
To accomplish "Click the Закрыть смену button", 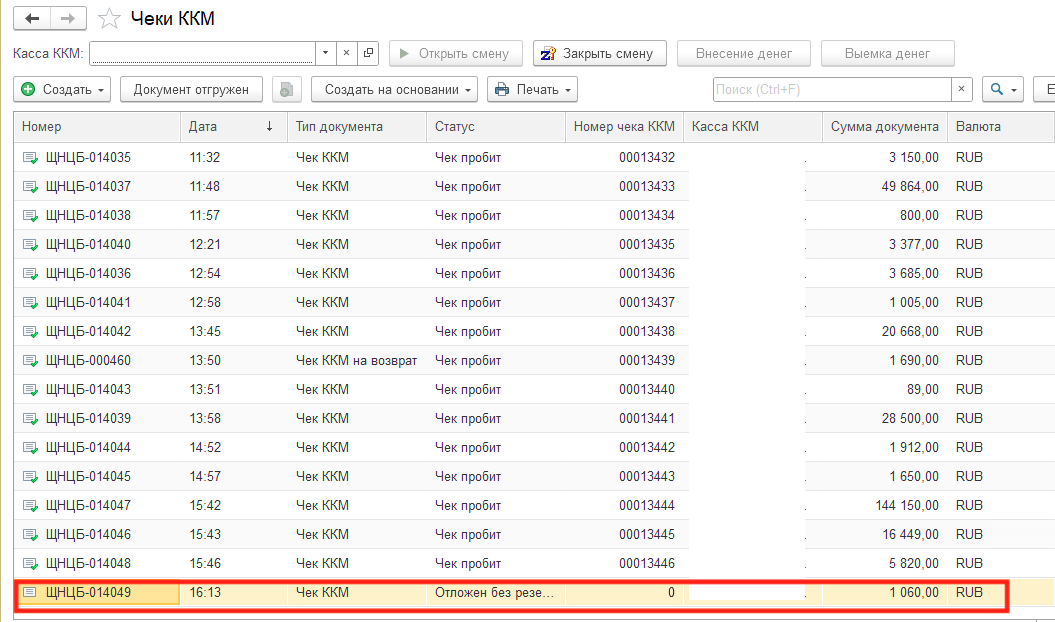I will pyautogui.click(x=599, y=53).
